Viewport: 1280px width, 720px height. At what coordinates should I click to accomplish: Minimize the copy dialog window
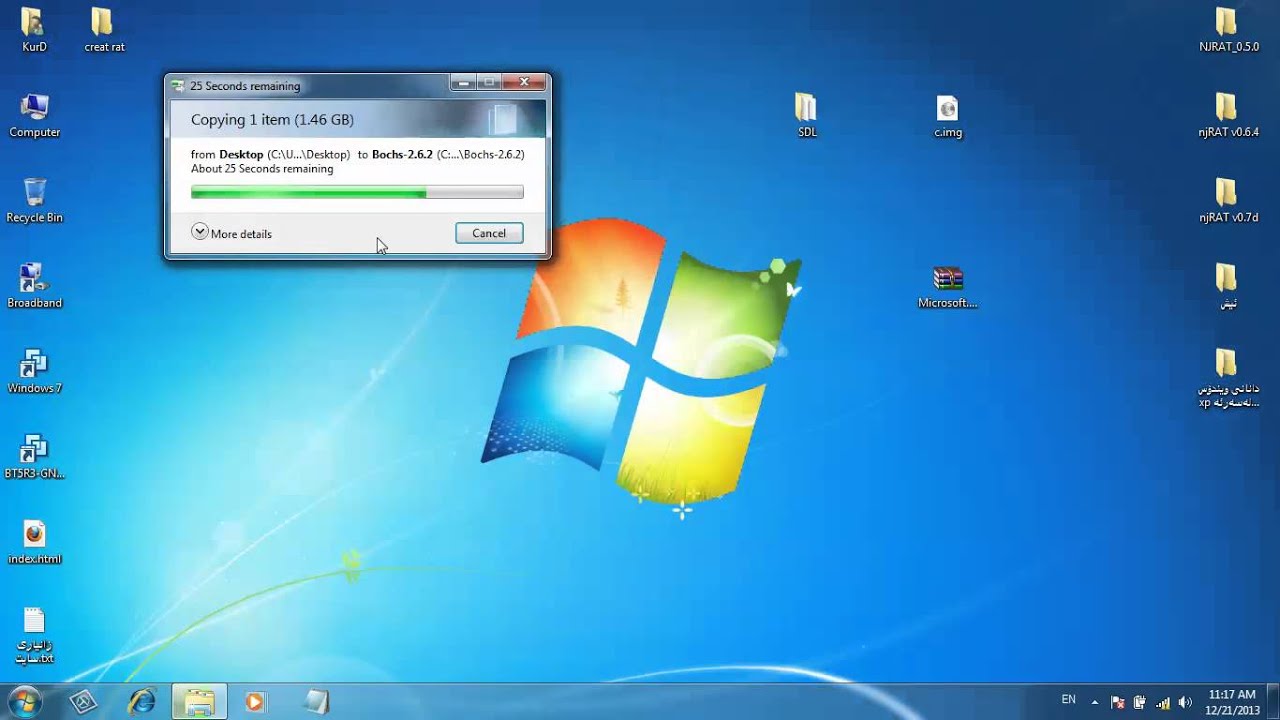[x=462, y=83]
